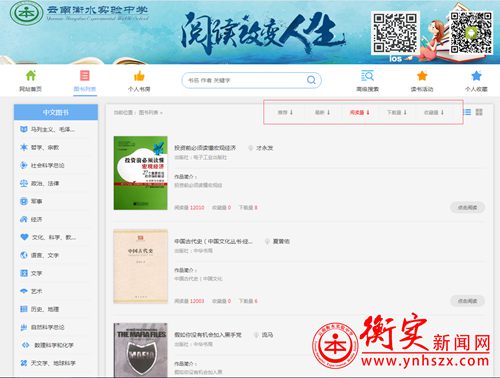Viewport: 500px width, 378px height.
Task: Select 社会科学总论 category text
Action: pyautogui.click(x=48, y=165)
